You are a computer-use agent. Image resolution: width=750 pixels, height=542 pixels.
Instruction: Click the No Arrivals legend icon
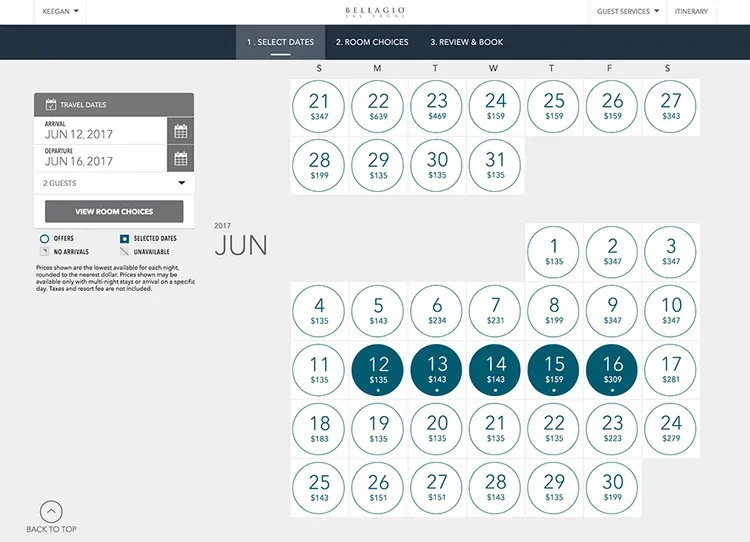pos(44,251)
